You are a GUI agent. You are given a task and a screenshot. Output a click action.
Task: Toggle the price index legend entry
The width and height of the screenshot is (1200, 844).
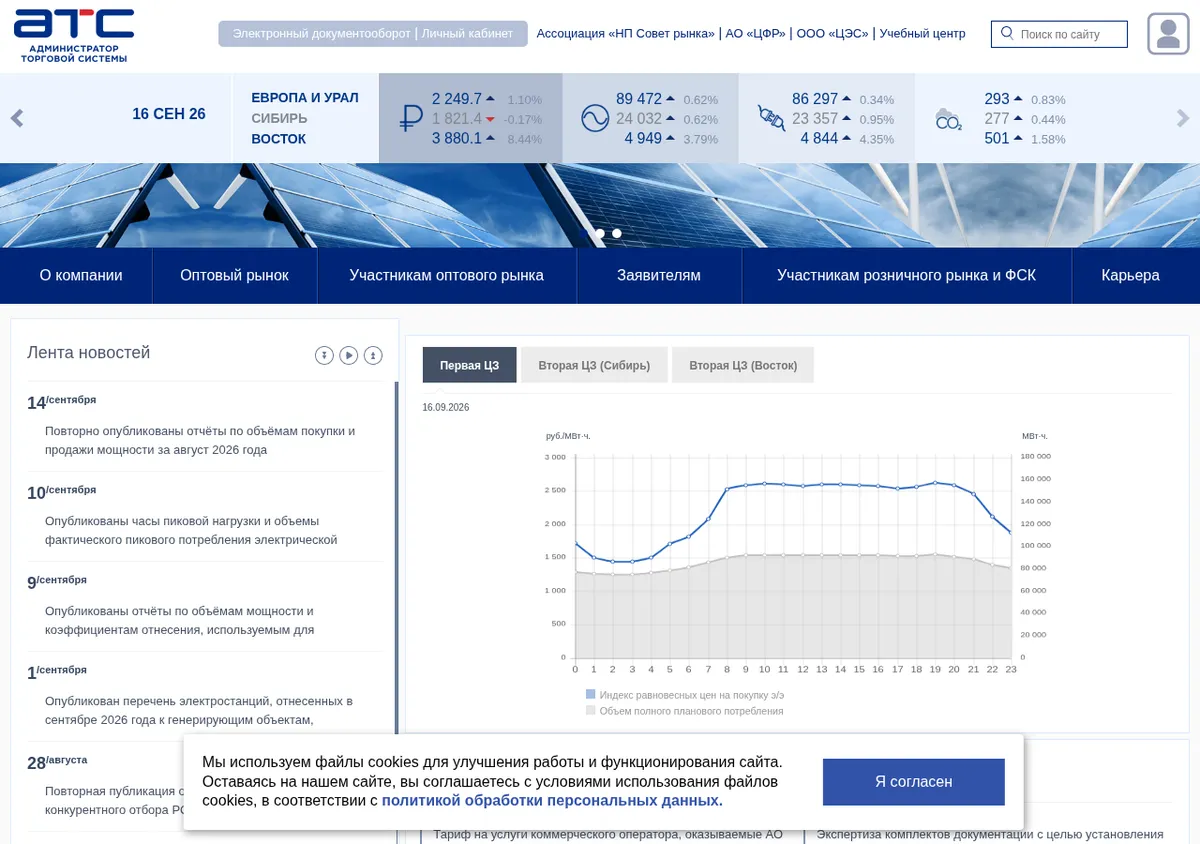tap(685, 694)
